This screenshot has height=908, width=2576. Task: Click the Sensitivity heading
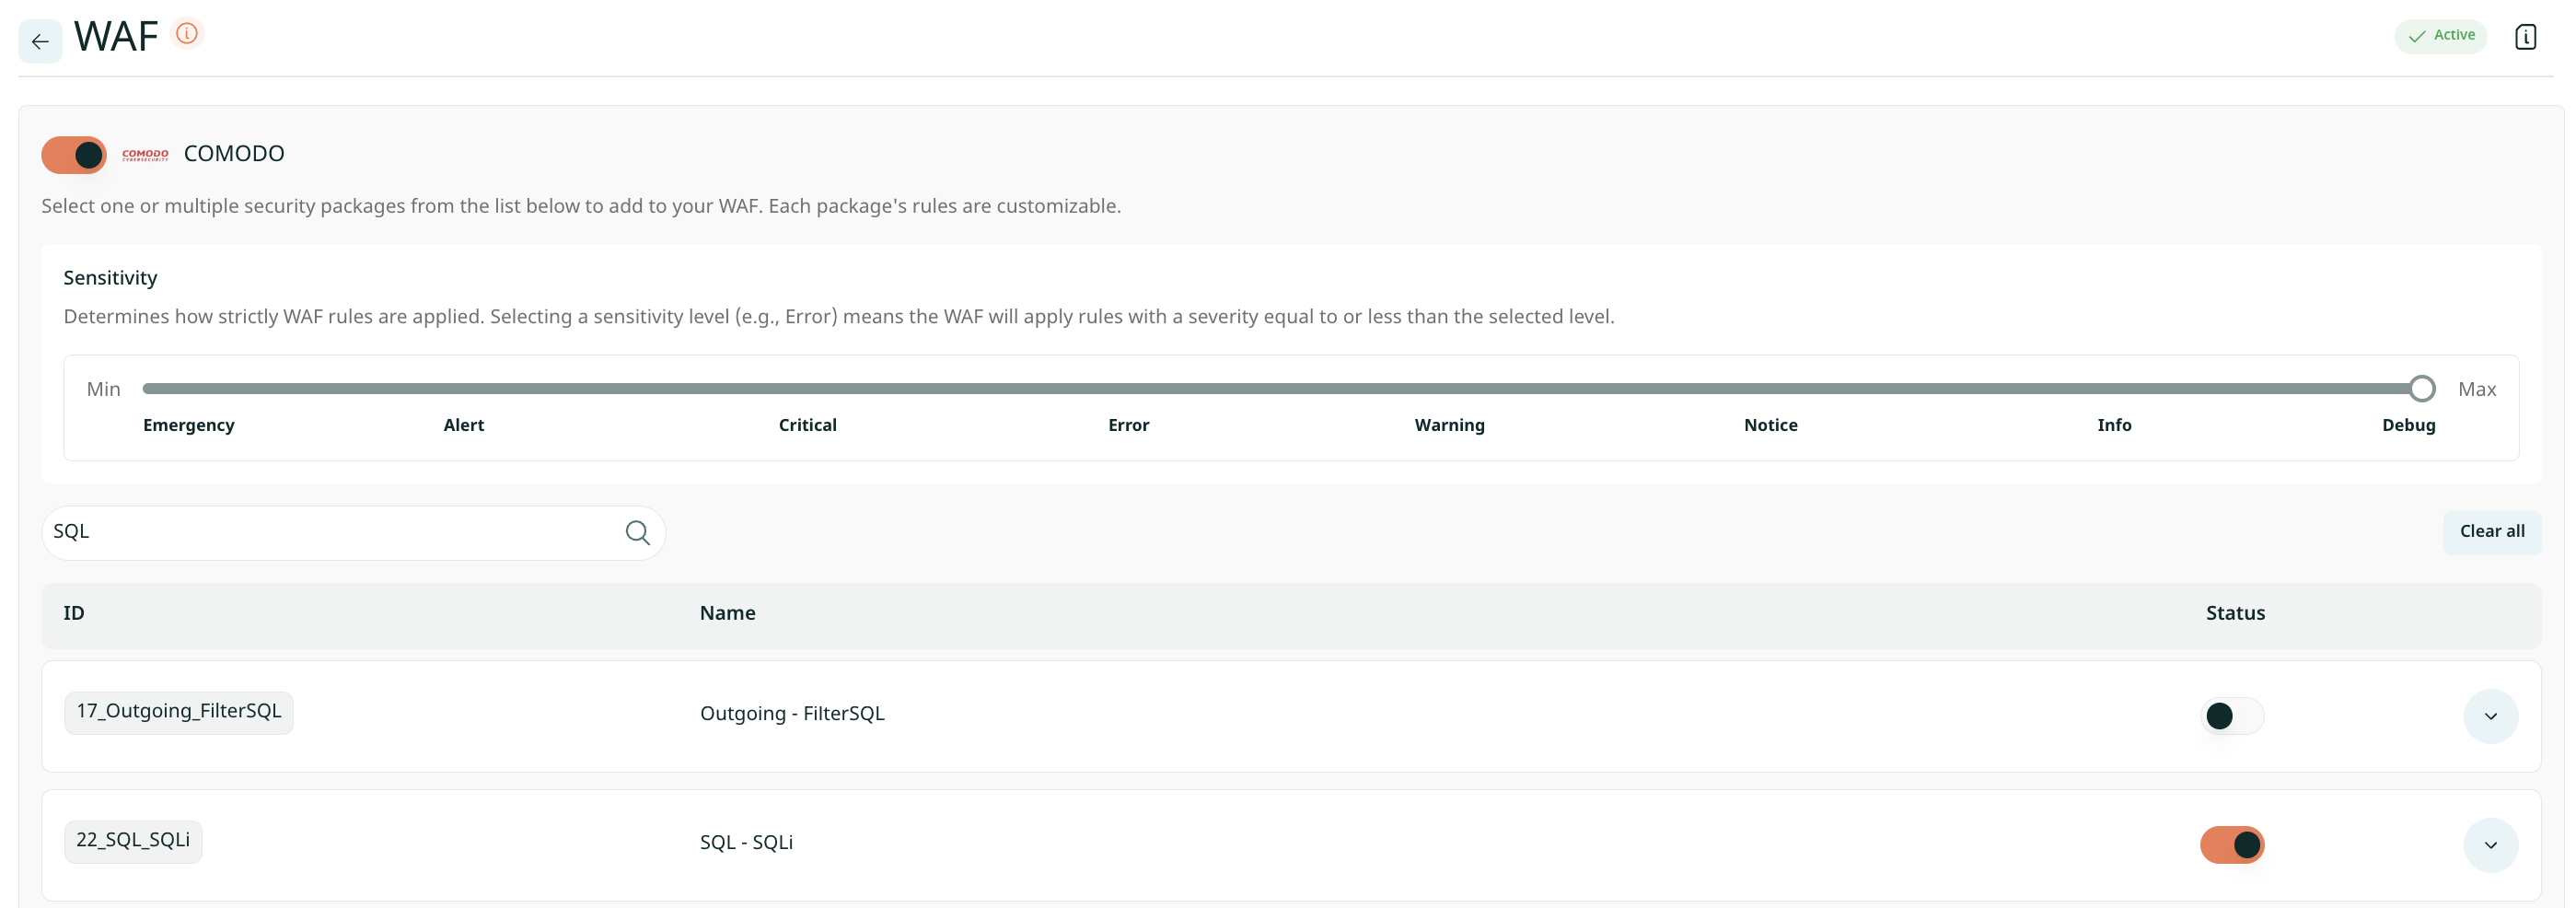coord(110,278)
